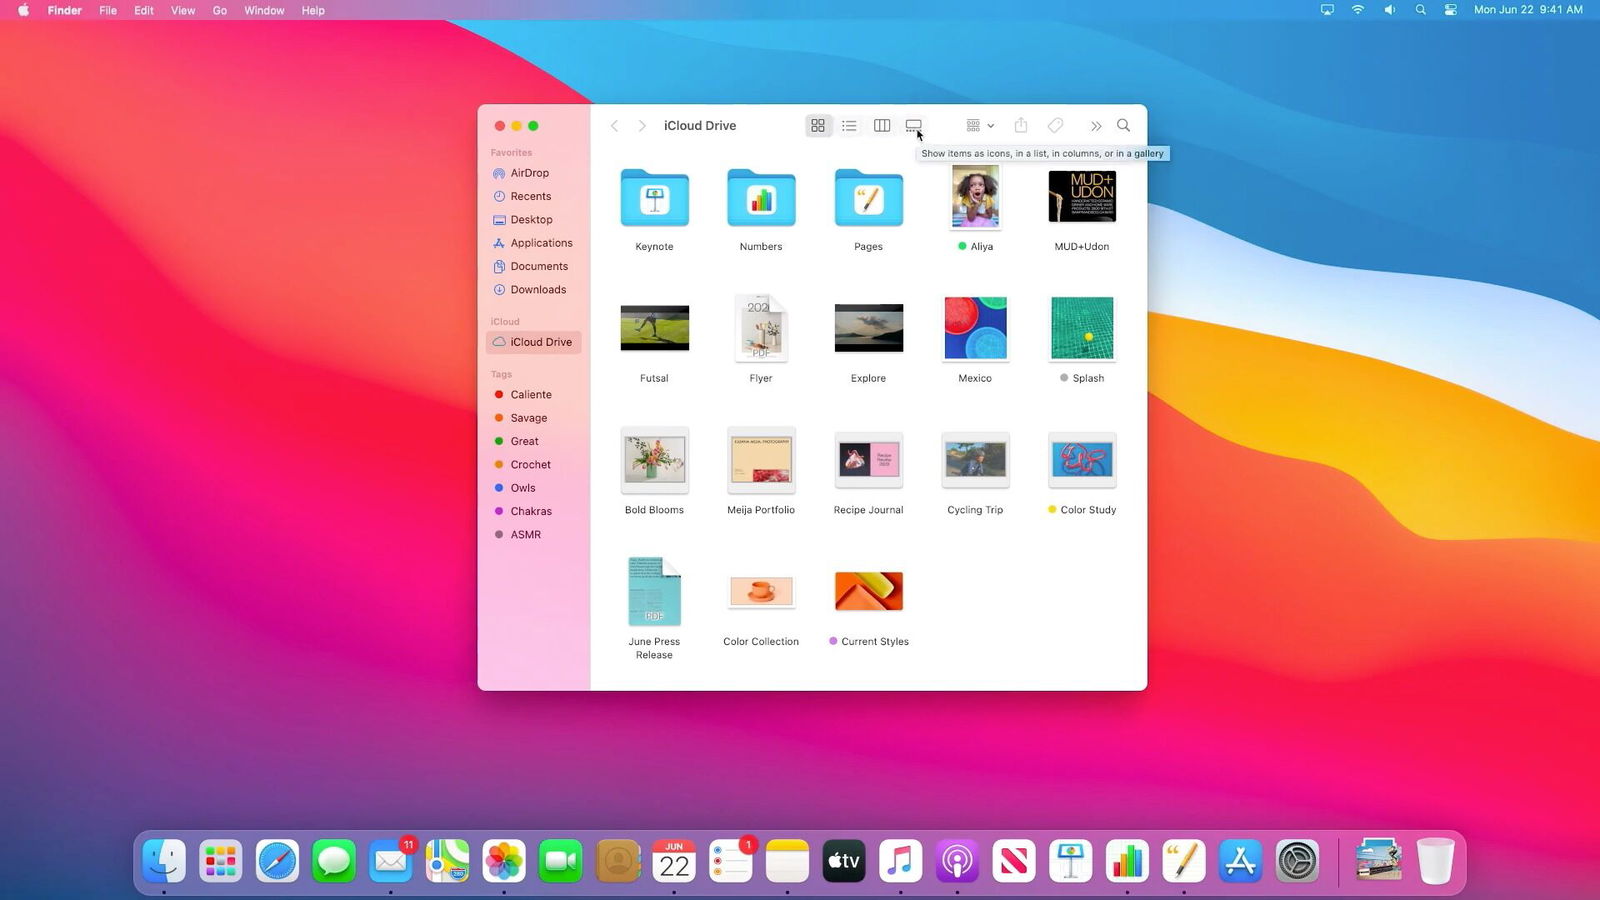Select icon view in Finder toolbar

pyautogui.click(x=818, y=126)
